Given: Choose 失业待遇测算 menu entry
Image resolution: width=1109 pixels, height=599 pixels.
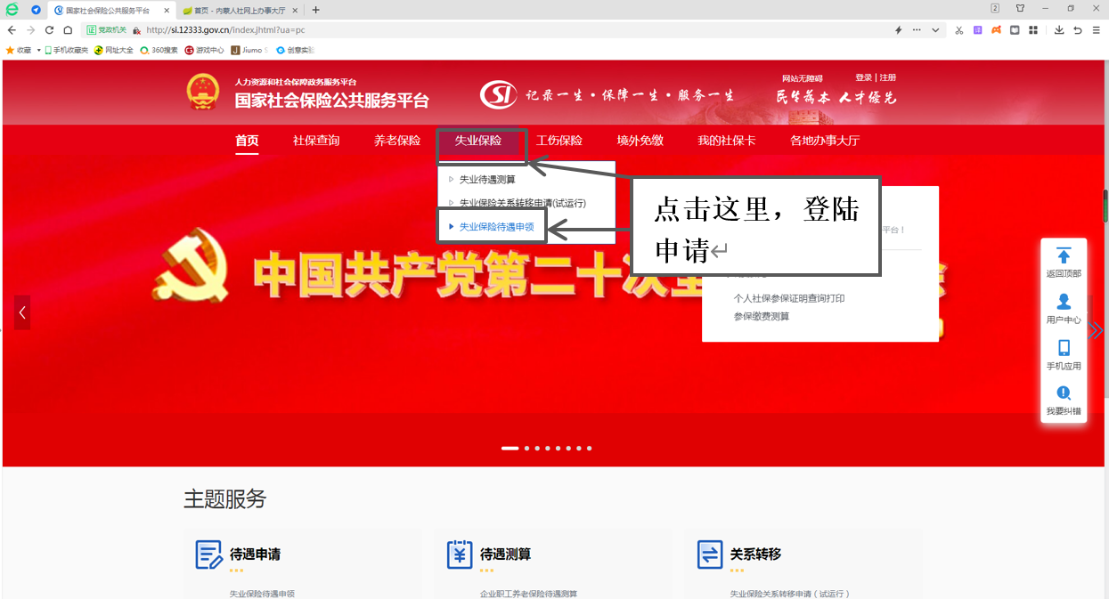Looking at the screenshot, I should (x=487, y=180).
